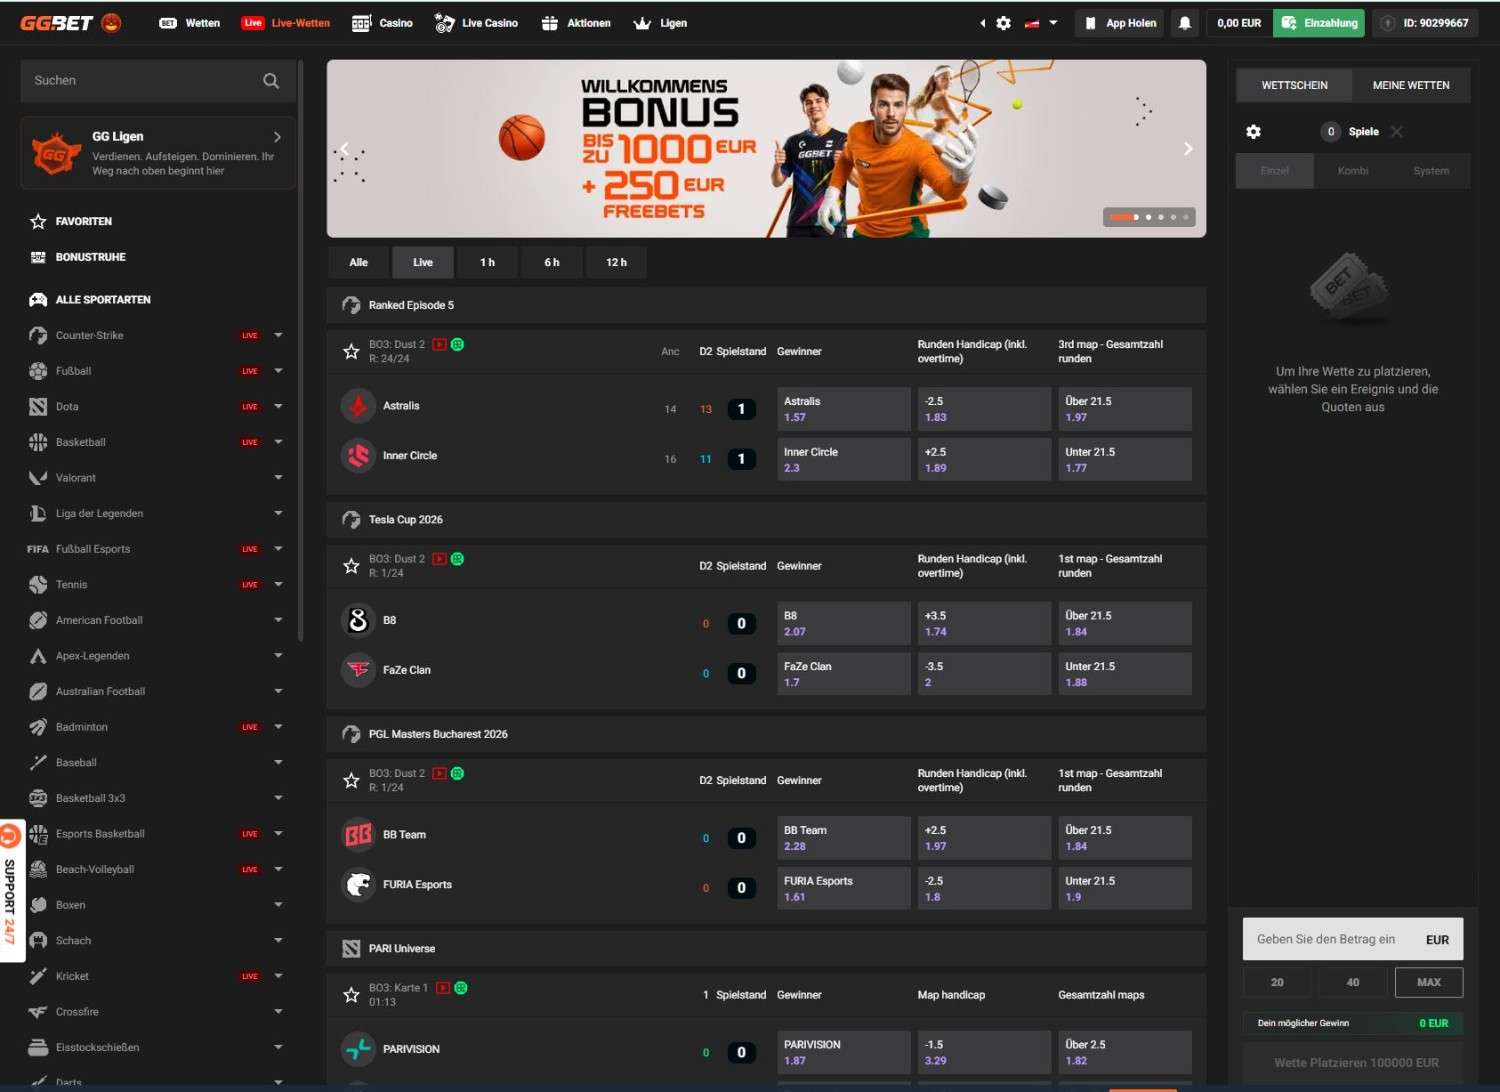Viewport: 1500px width, 1092px height.
Task: Click the Counter-Strike sport icon
Action: click(x=38, y=335)
